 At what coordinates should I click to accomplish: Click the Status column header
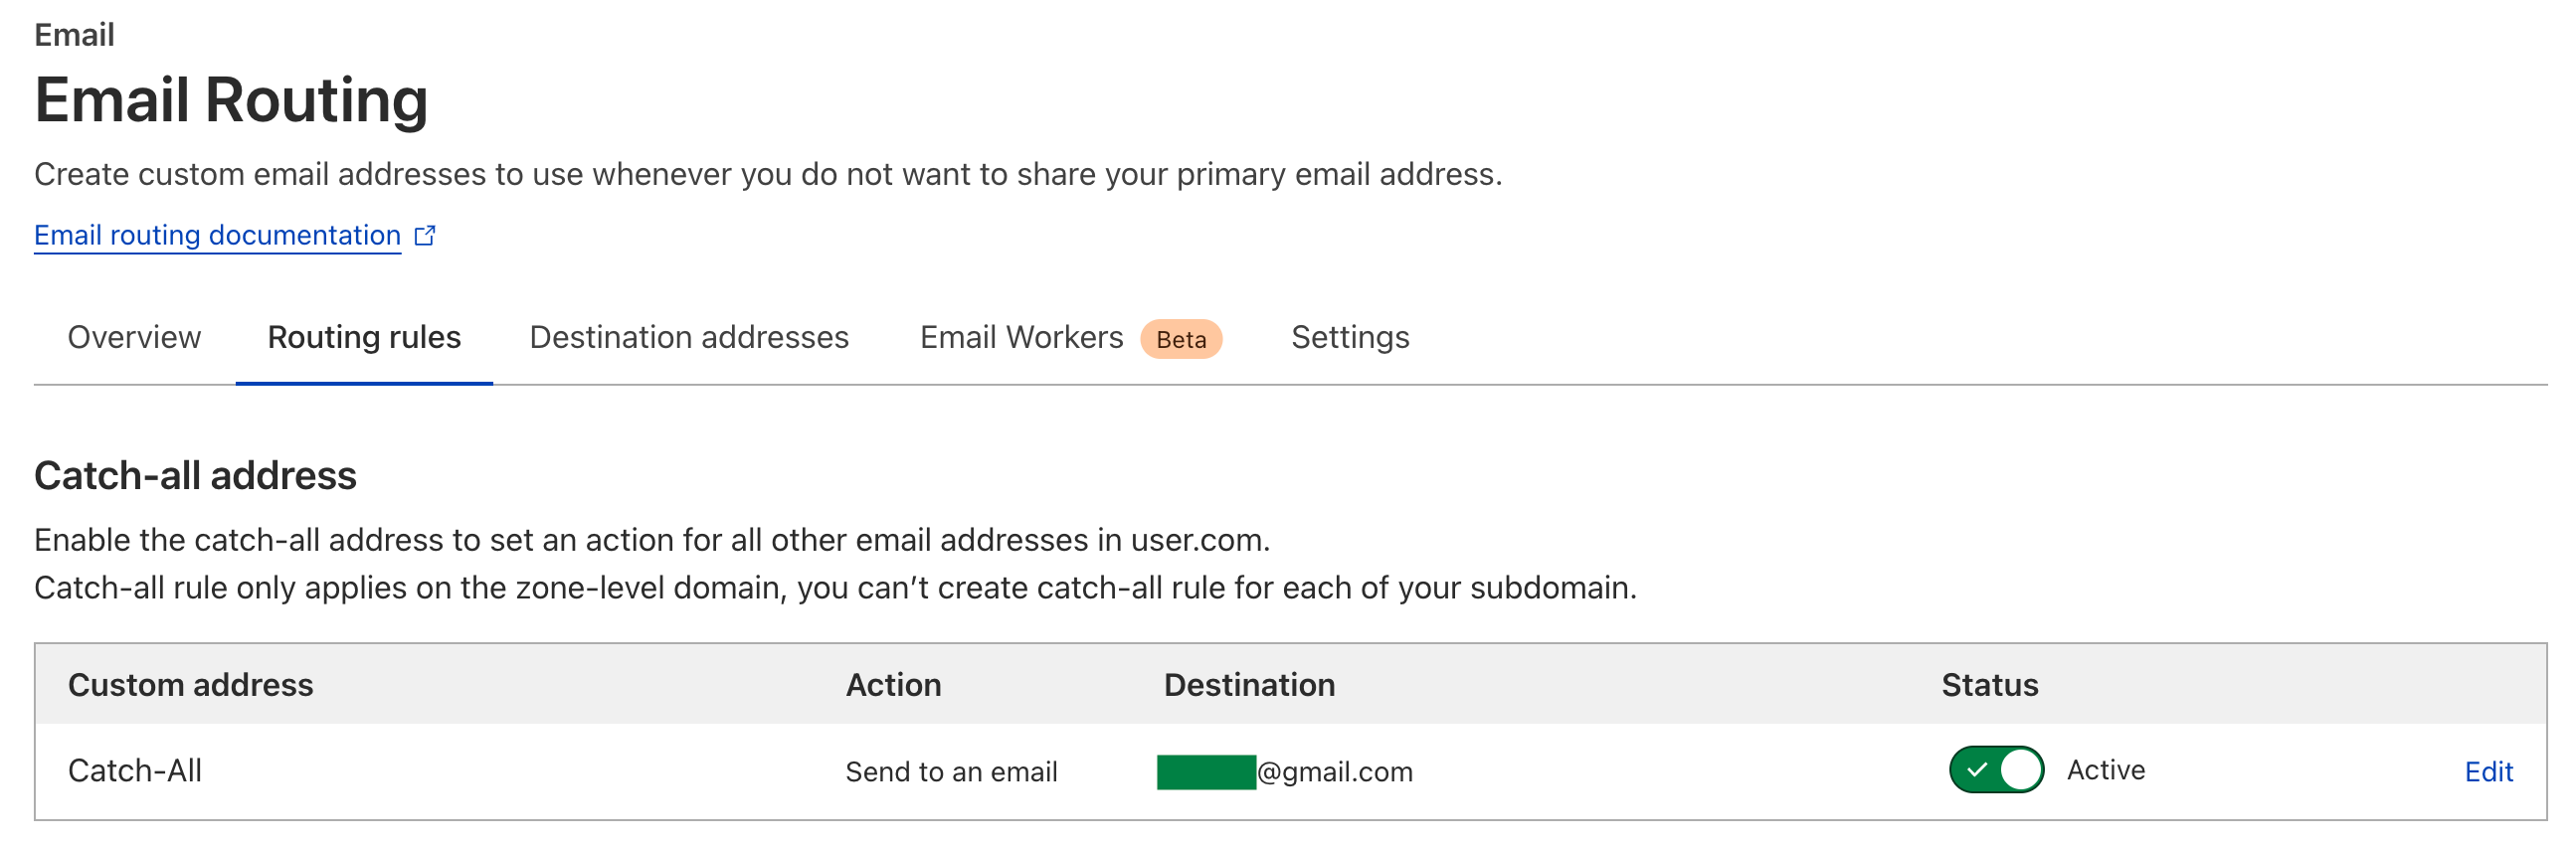[x=1989, y=685]
